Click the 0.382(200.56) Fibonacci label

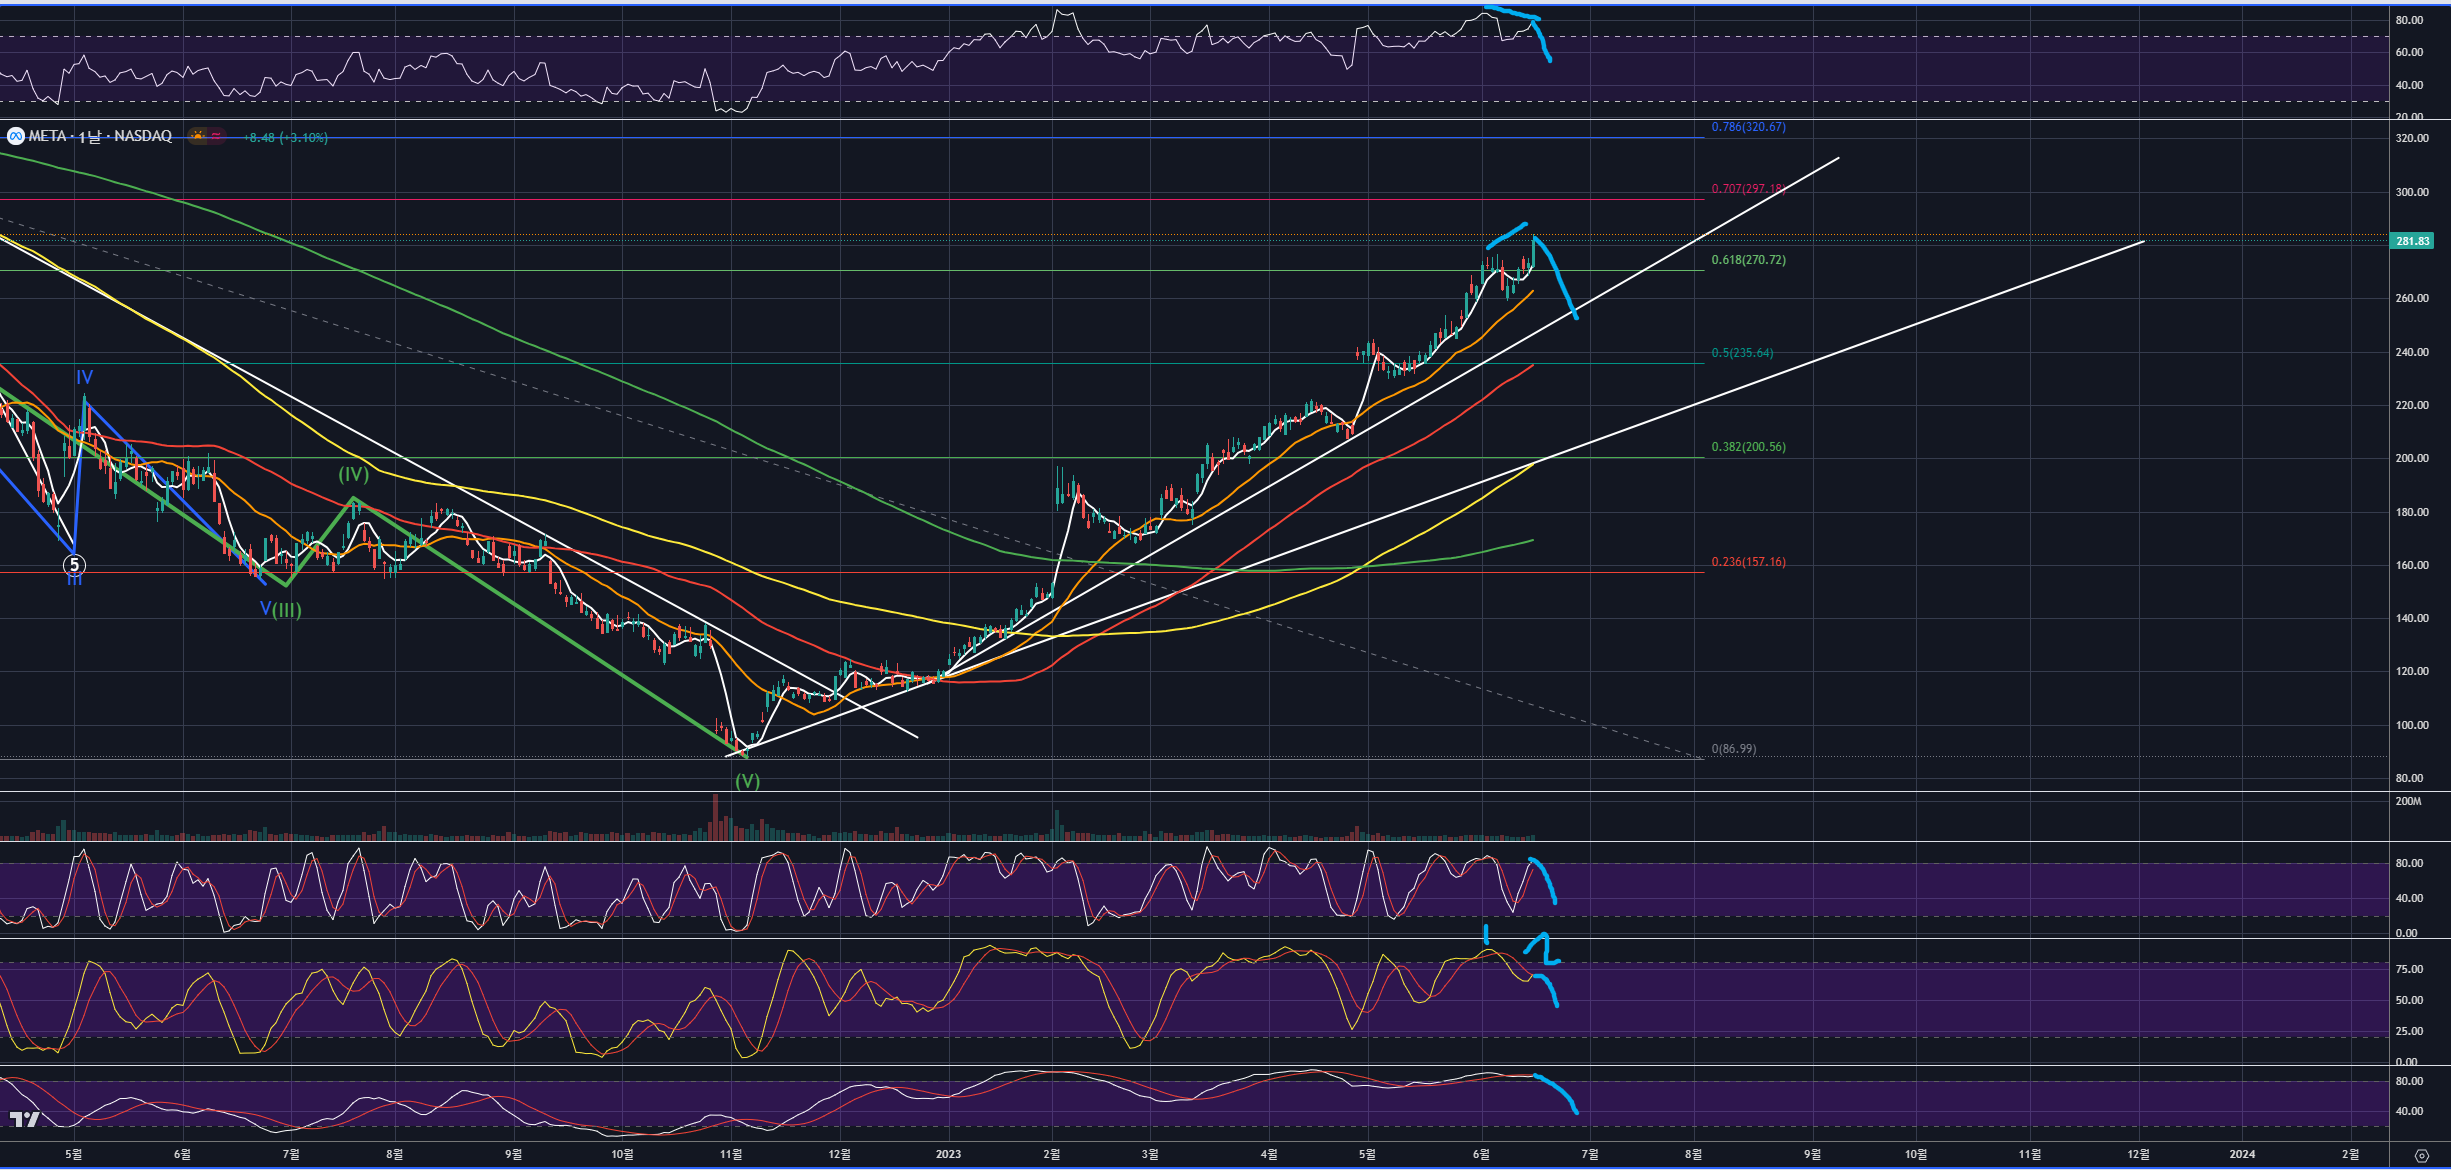tap(1748, 447)
